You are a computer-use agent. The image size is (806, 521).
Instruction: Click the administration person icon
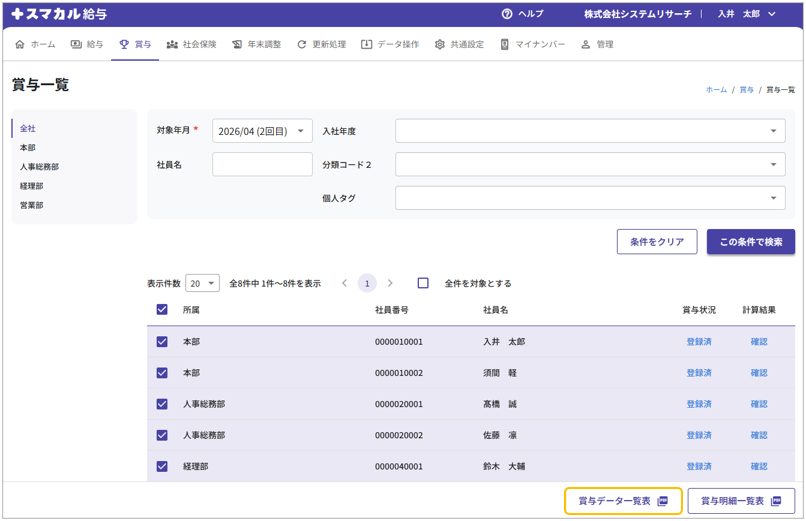tap(586, 45)
